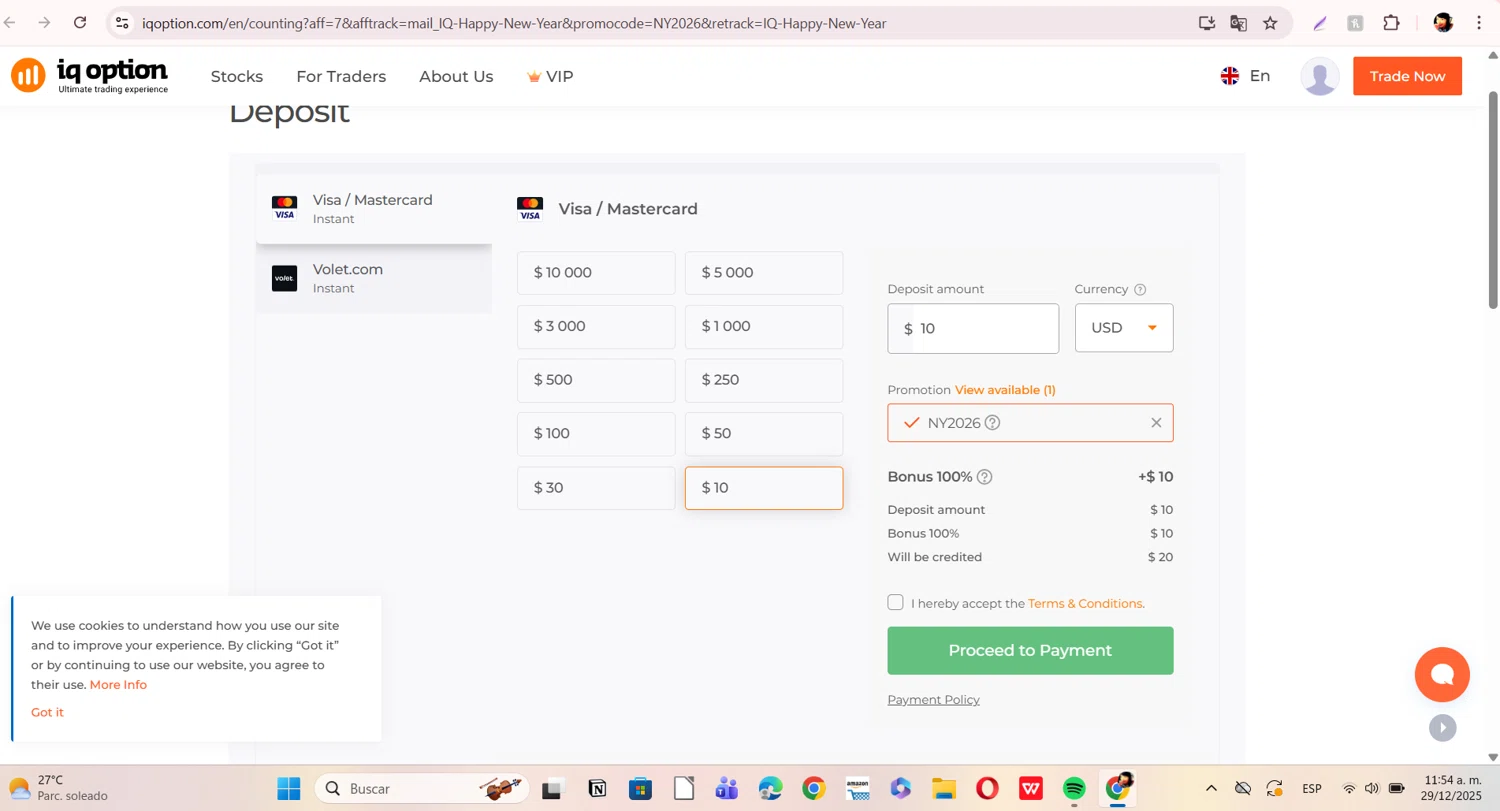Open the Windows Start menu
The image size is (1500, 811).
[x=289, y=789]
